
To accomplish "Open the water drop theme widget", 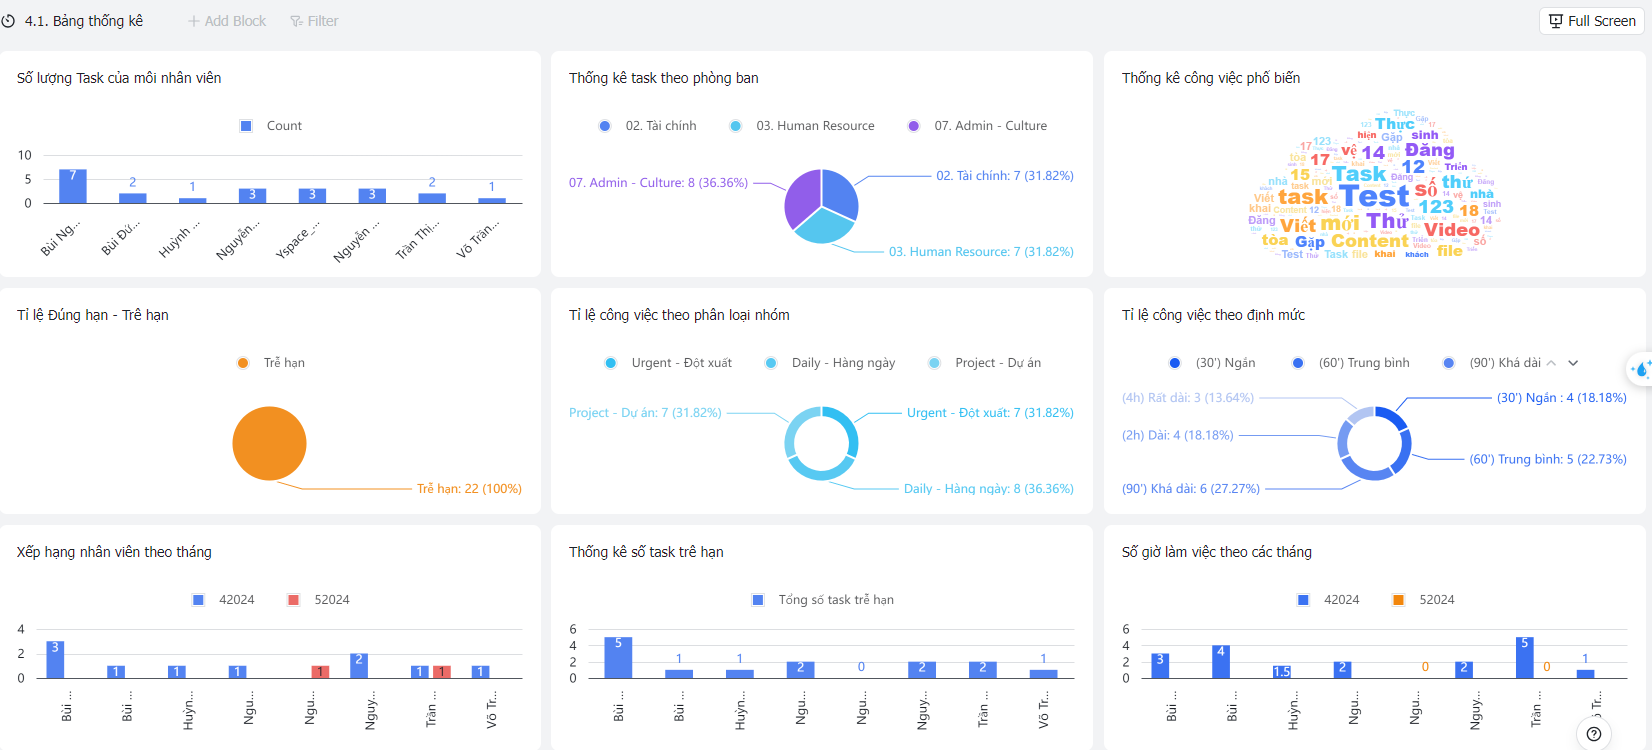I will click(1640, 369).
